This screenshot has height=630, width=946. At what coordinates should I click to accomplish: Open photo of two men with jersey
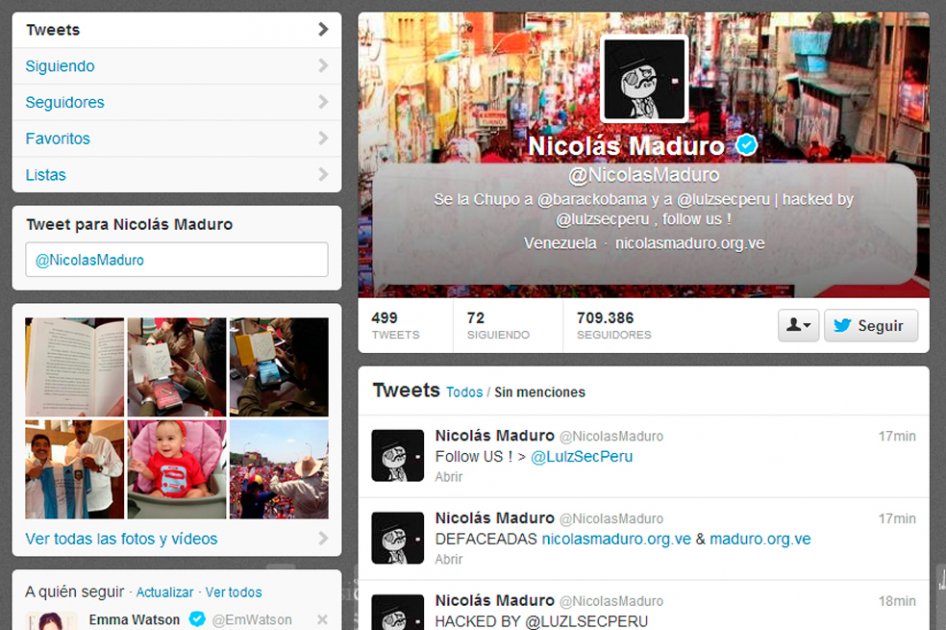75,469
